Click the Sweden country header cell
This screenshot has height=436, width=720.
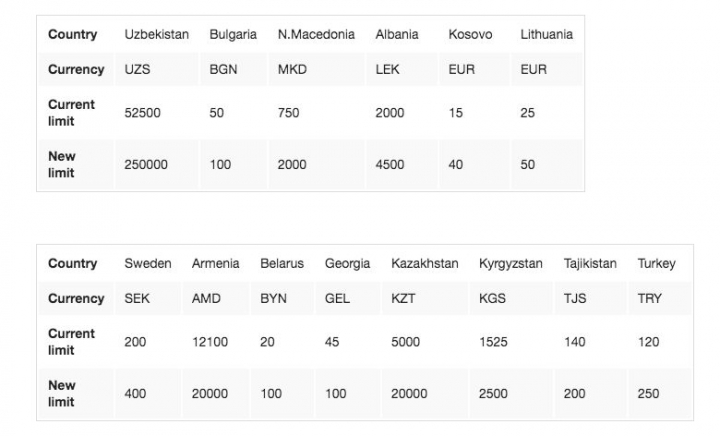click(148, 264)
